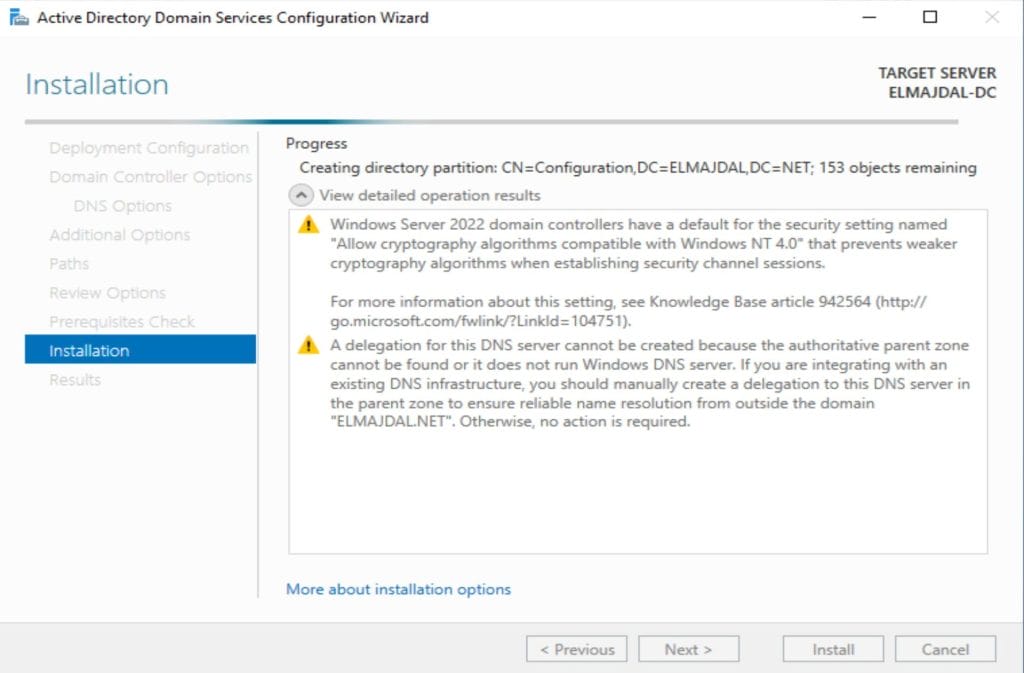Go to the Prerequisites Check step

121,322
